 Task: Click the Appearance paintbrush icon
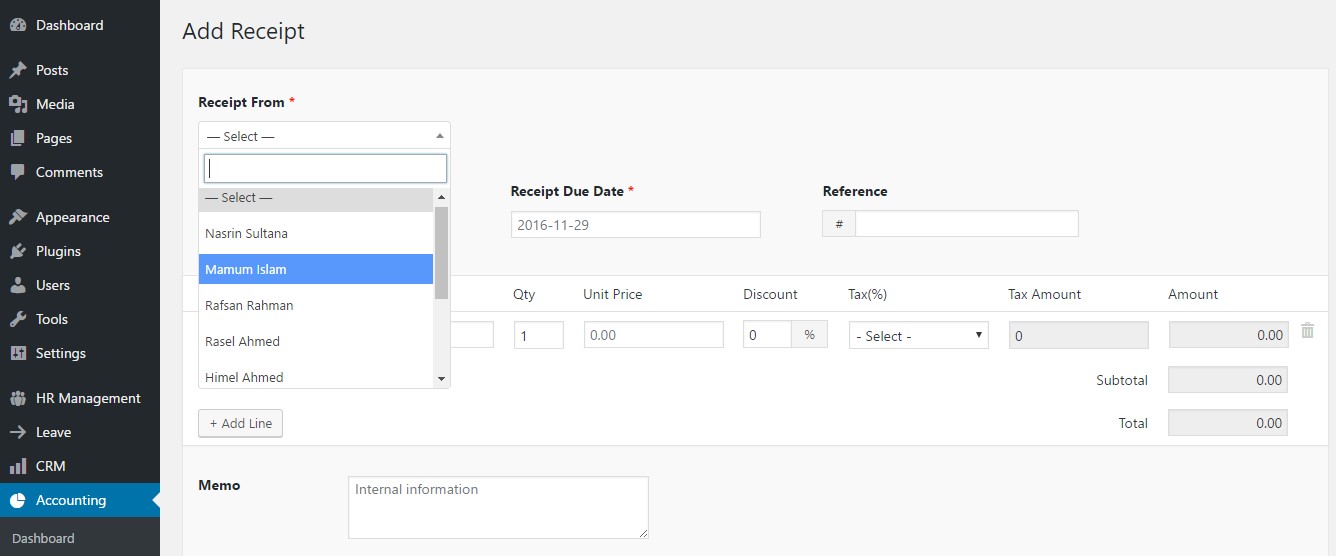pos(18,217)
